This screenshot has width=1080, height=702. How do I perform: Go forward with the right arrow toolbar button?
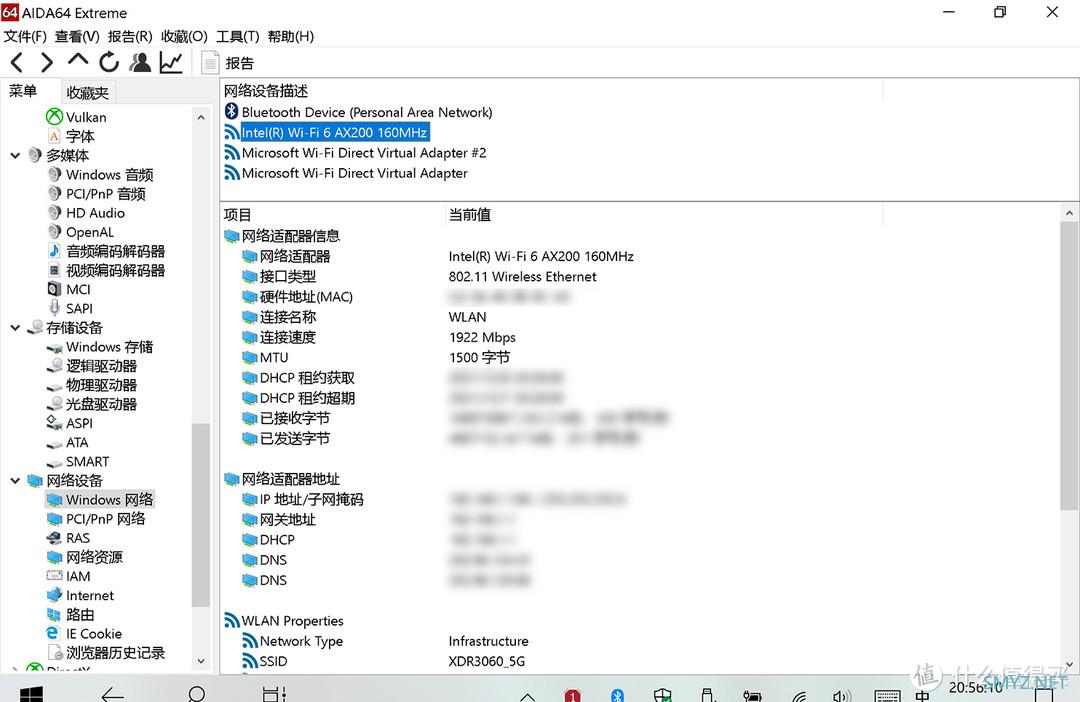pos(46,63)
